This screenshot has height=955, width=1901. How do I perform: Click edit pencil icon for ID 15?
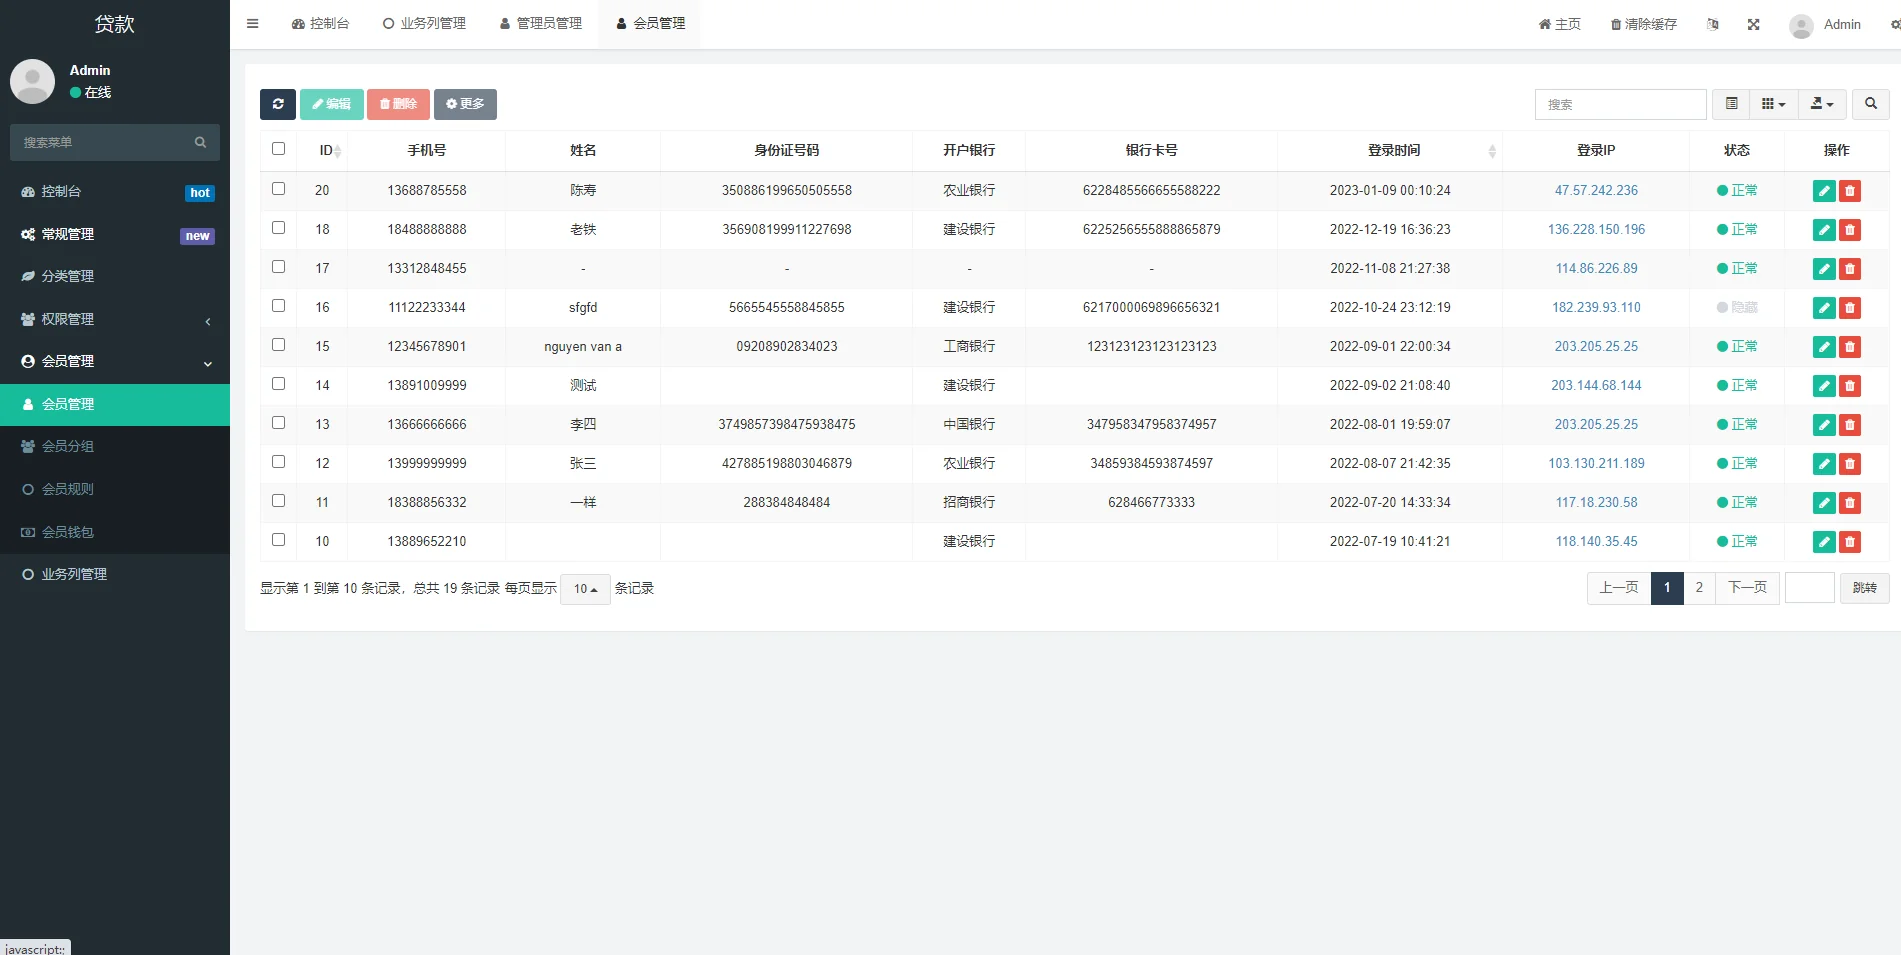1823,347
